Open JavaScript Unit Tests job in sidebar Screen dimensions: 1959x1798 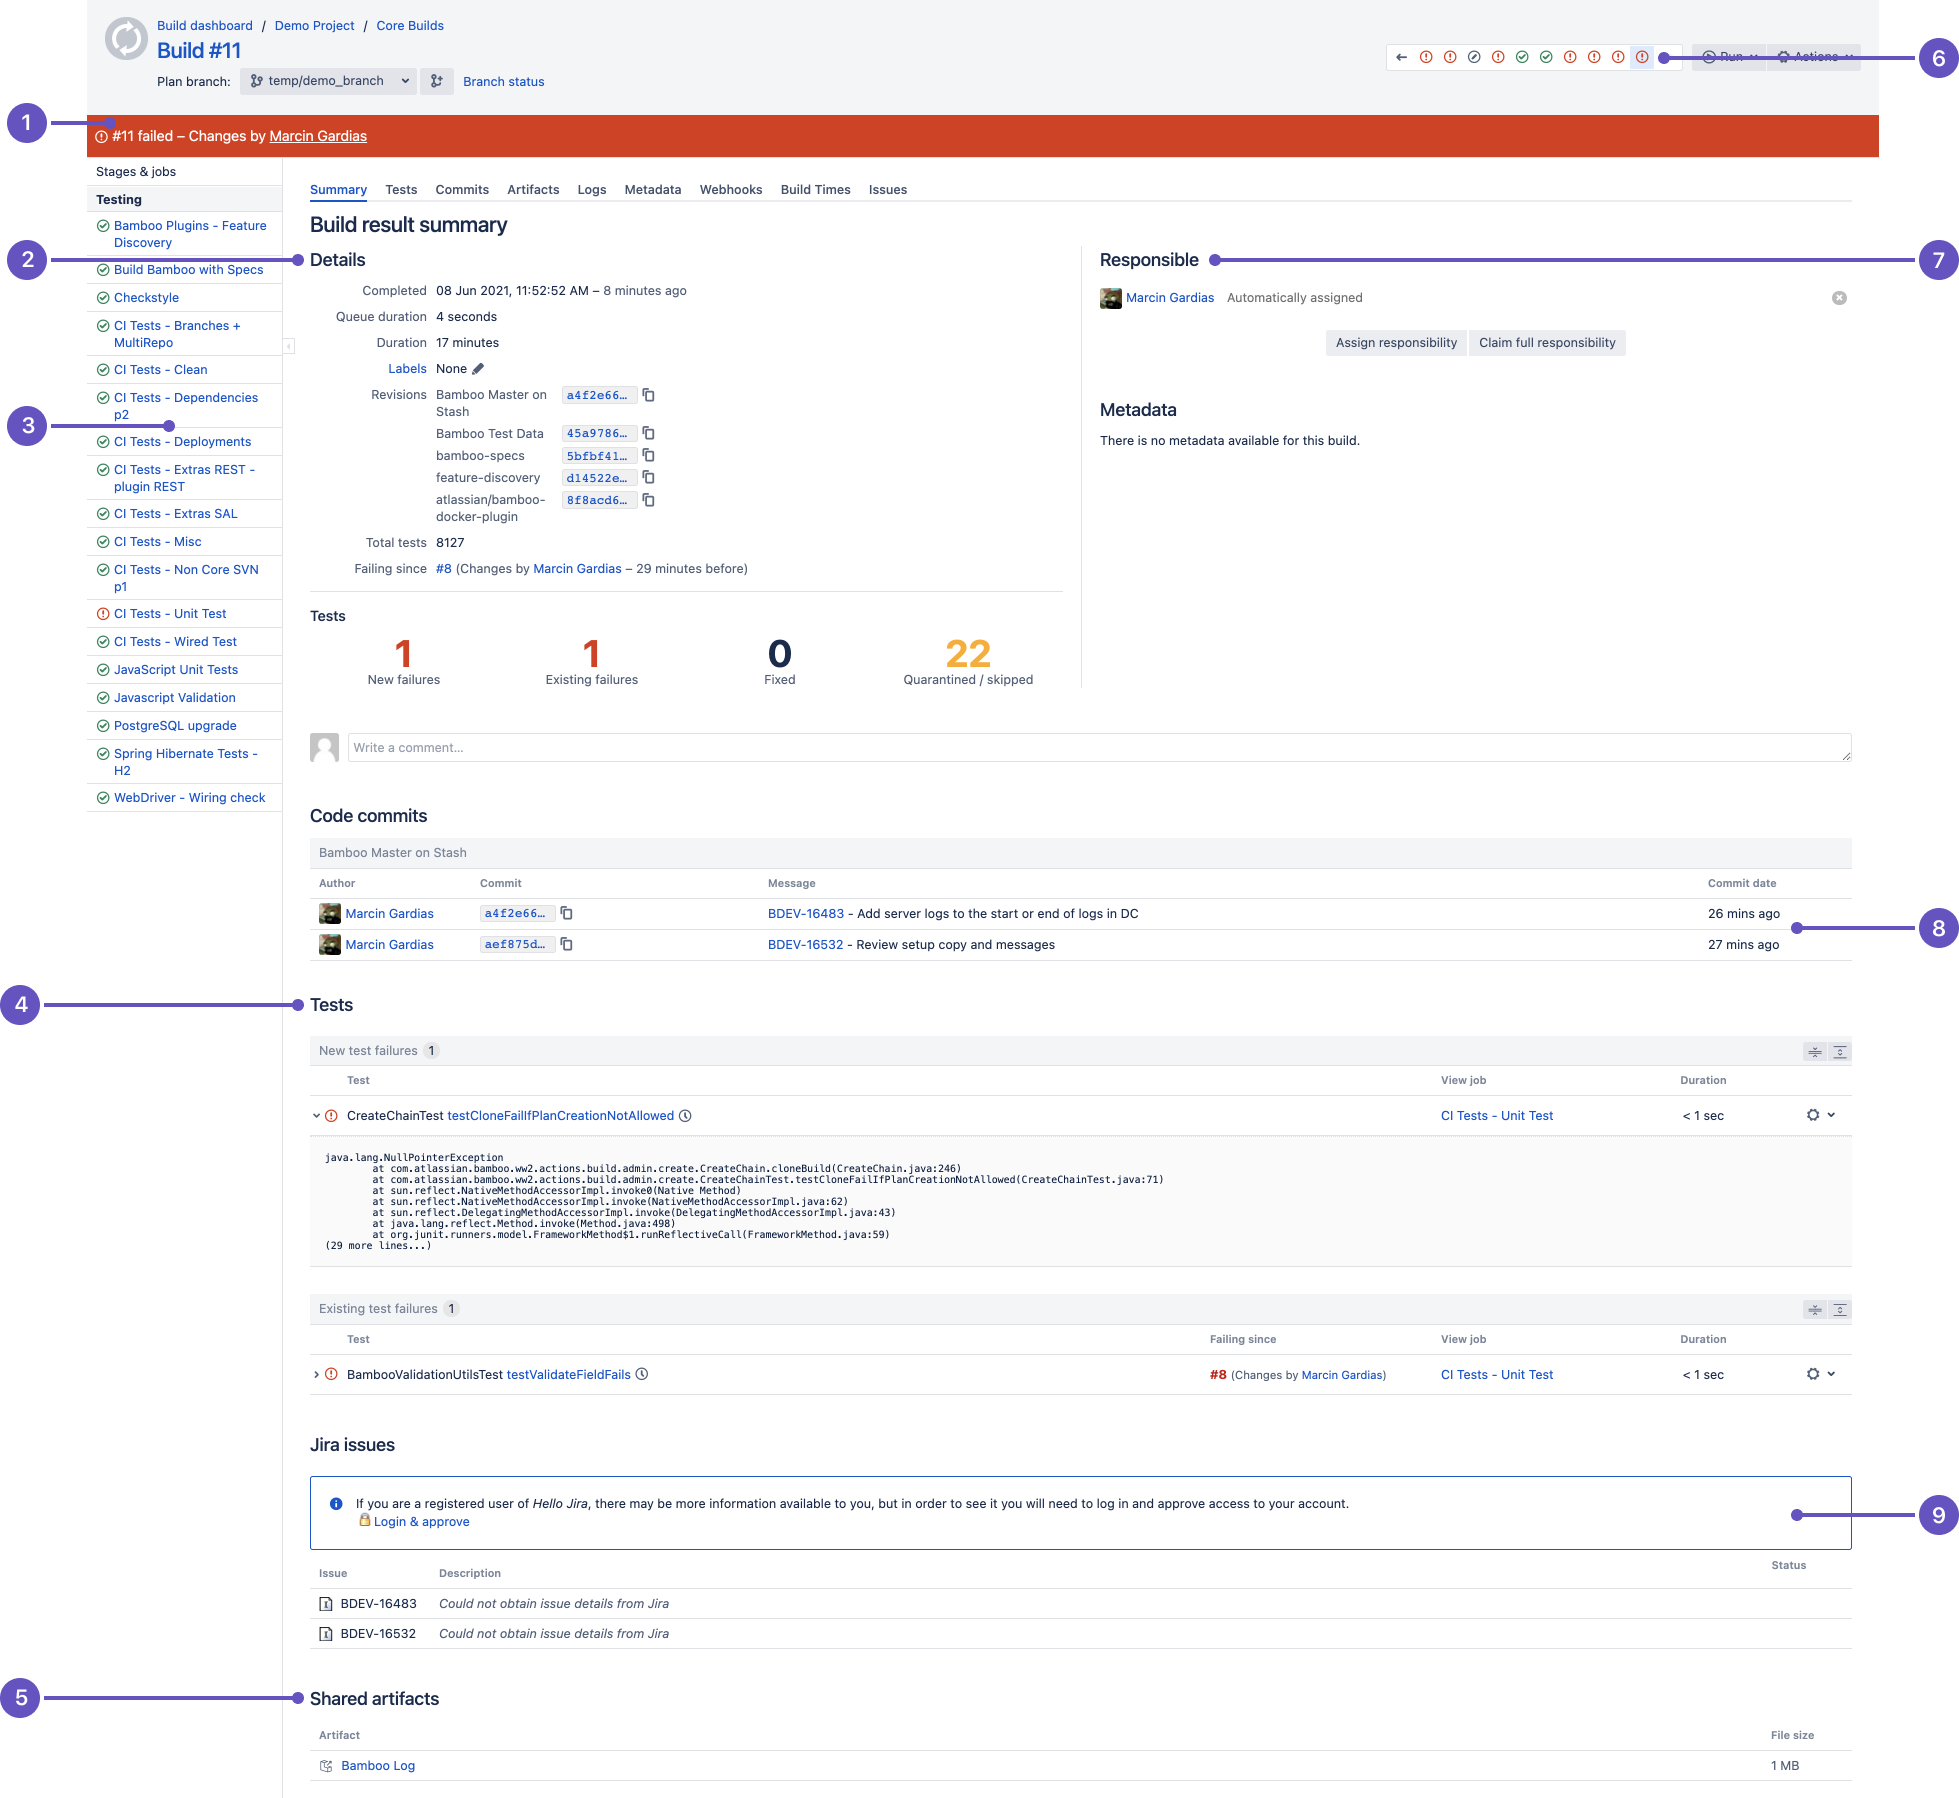tap(176, 670)
